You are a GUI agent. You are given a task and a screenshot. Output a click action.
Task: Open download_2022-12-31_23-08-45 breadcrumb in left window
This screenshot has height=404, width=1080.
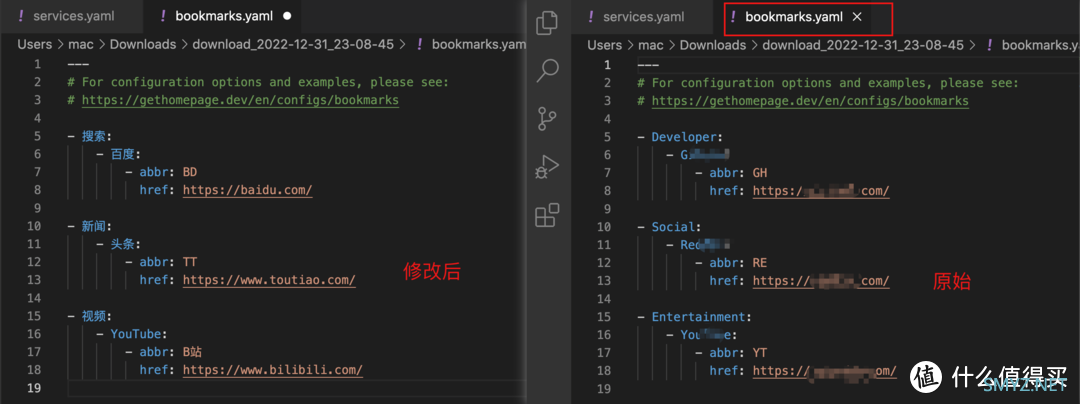click(293, 44)
